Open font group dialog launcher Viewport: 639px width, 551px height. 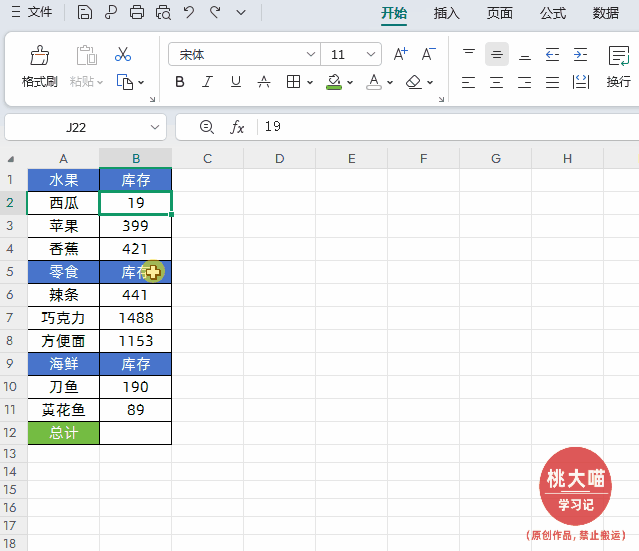[441, 99]
